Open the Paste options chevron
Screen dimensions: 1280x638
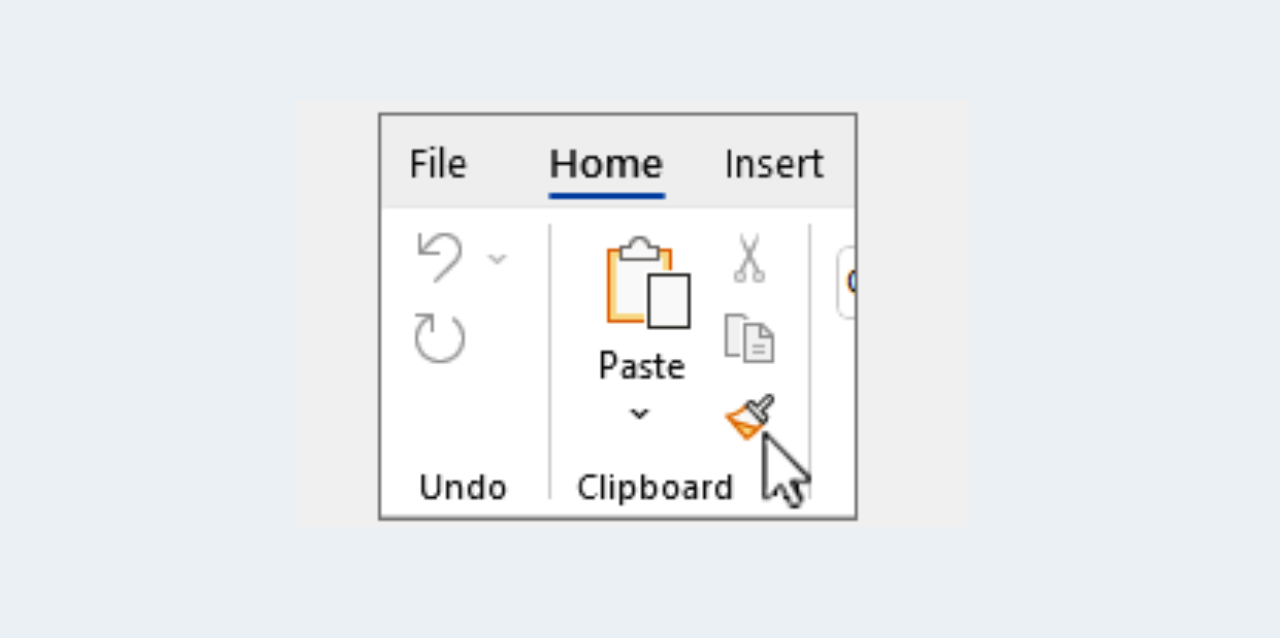point(640,413)
